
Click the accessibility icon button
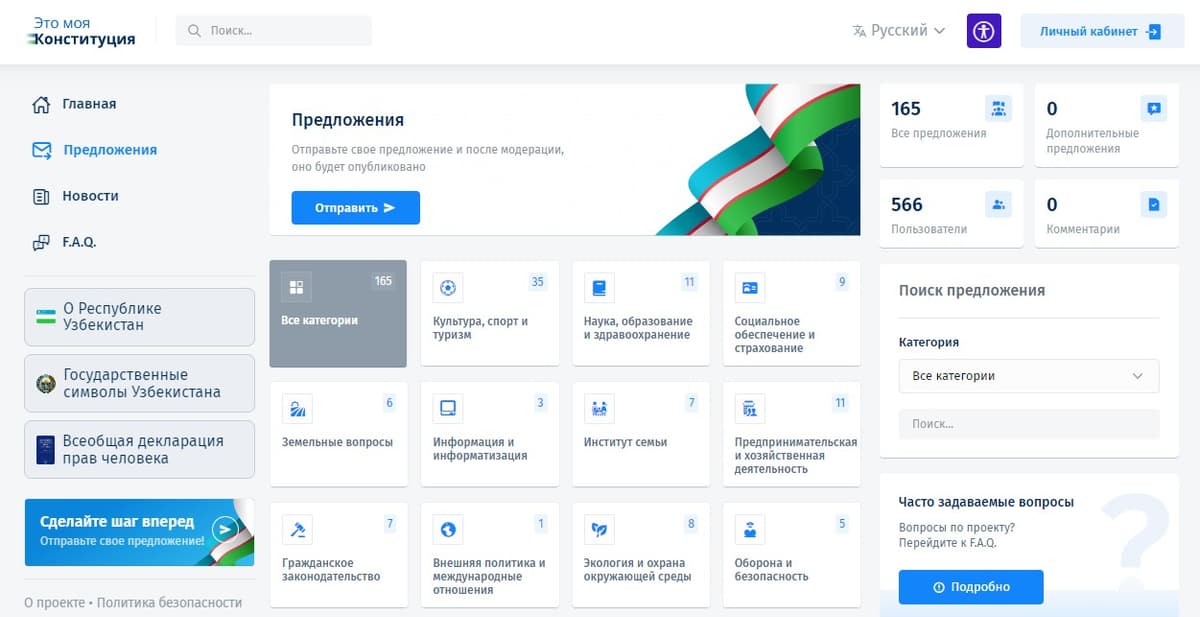[984, 31]
